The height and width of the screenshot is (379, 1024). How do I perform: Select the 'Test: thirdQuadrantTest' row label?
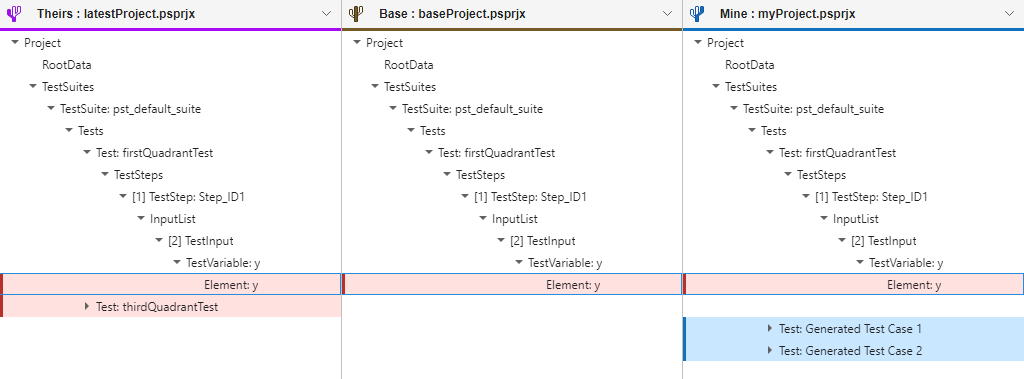tap(157, 306)
